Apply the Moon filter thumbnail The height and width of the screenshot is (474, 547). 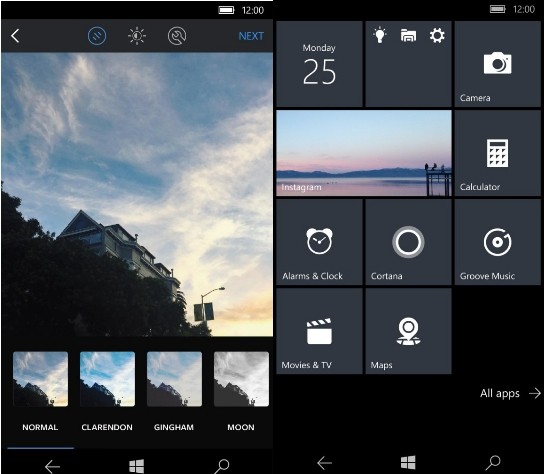(x=241, y=379)
